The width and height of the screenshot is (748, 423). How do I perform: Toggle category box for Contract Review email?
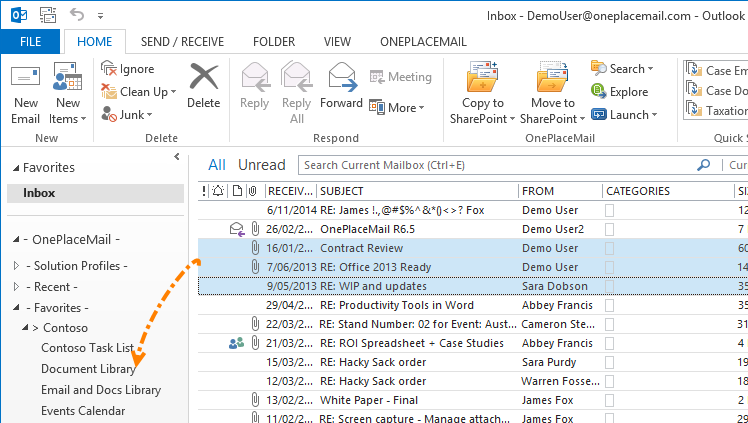tap(610, 248)
